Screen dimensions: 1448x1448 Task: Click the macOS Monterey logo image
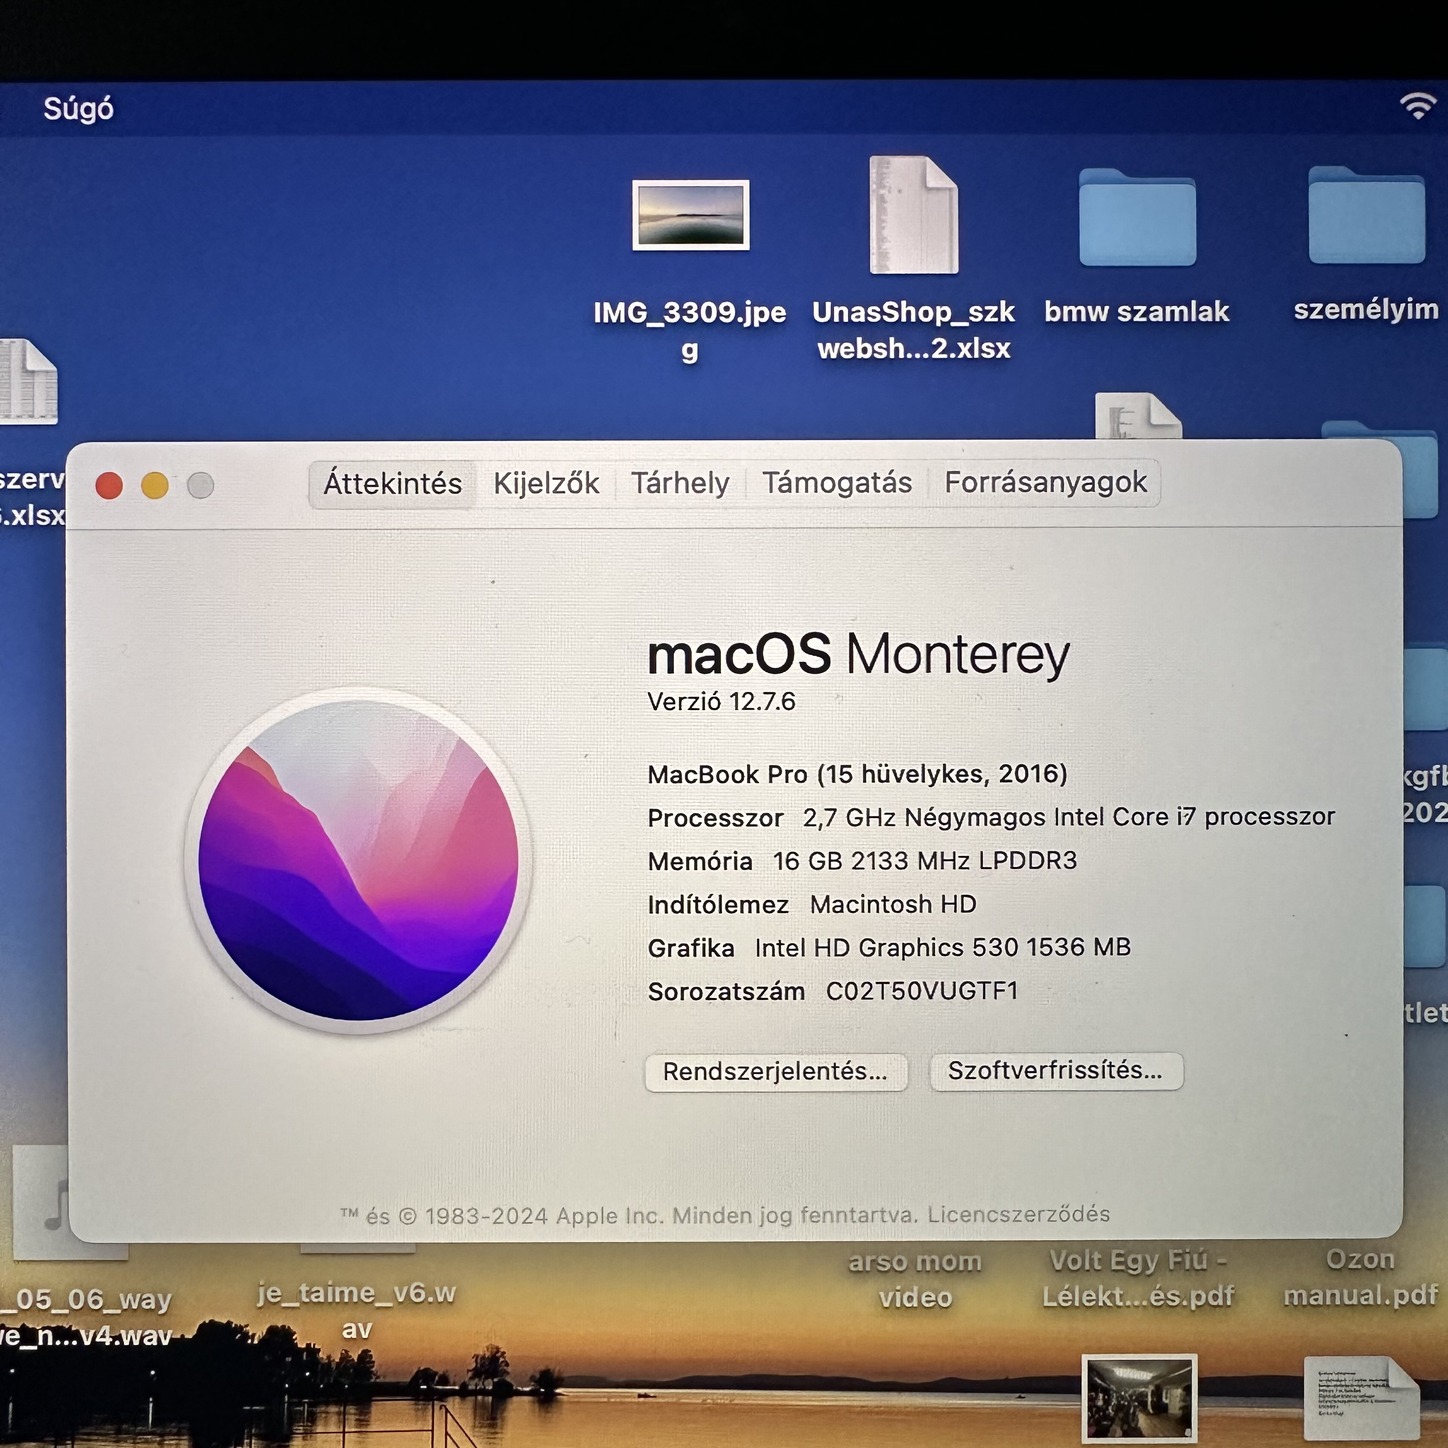358,860
